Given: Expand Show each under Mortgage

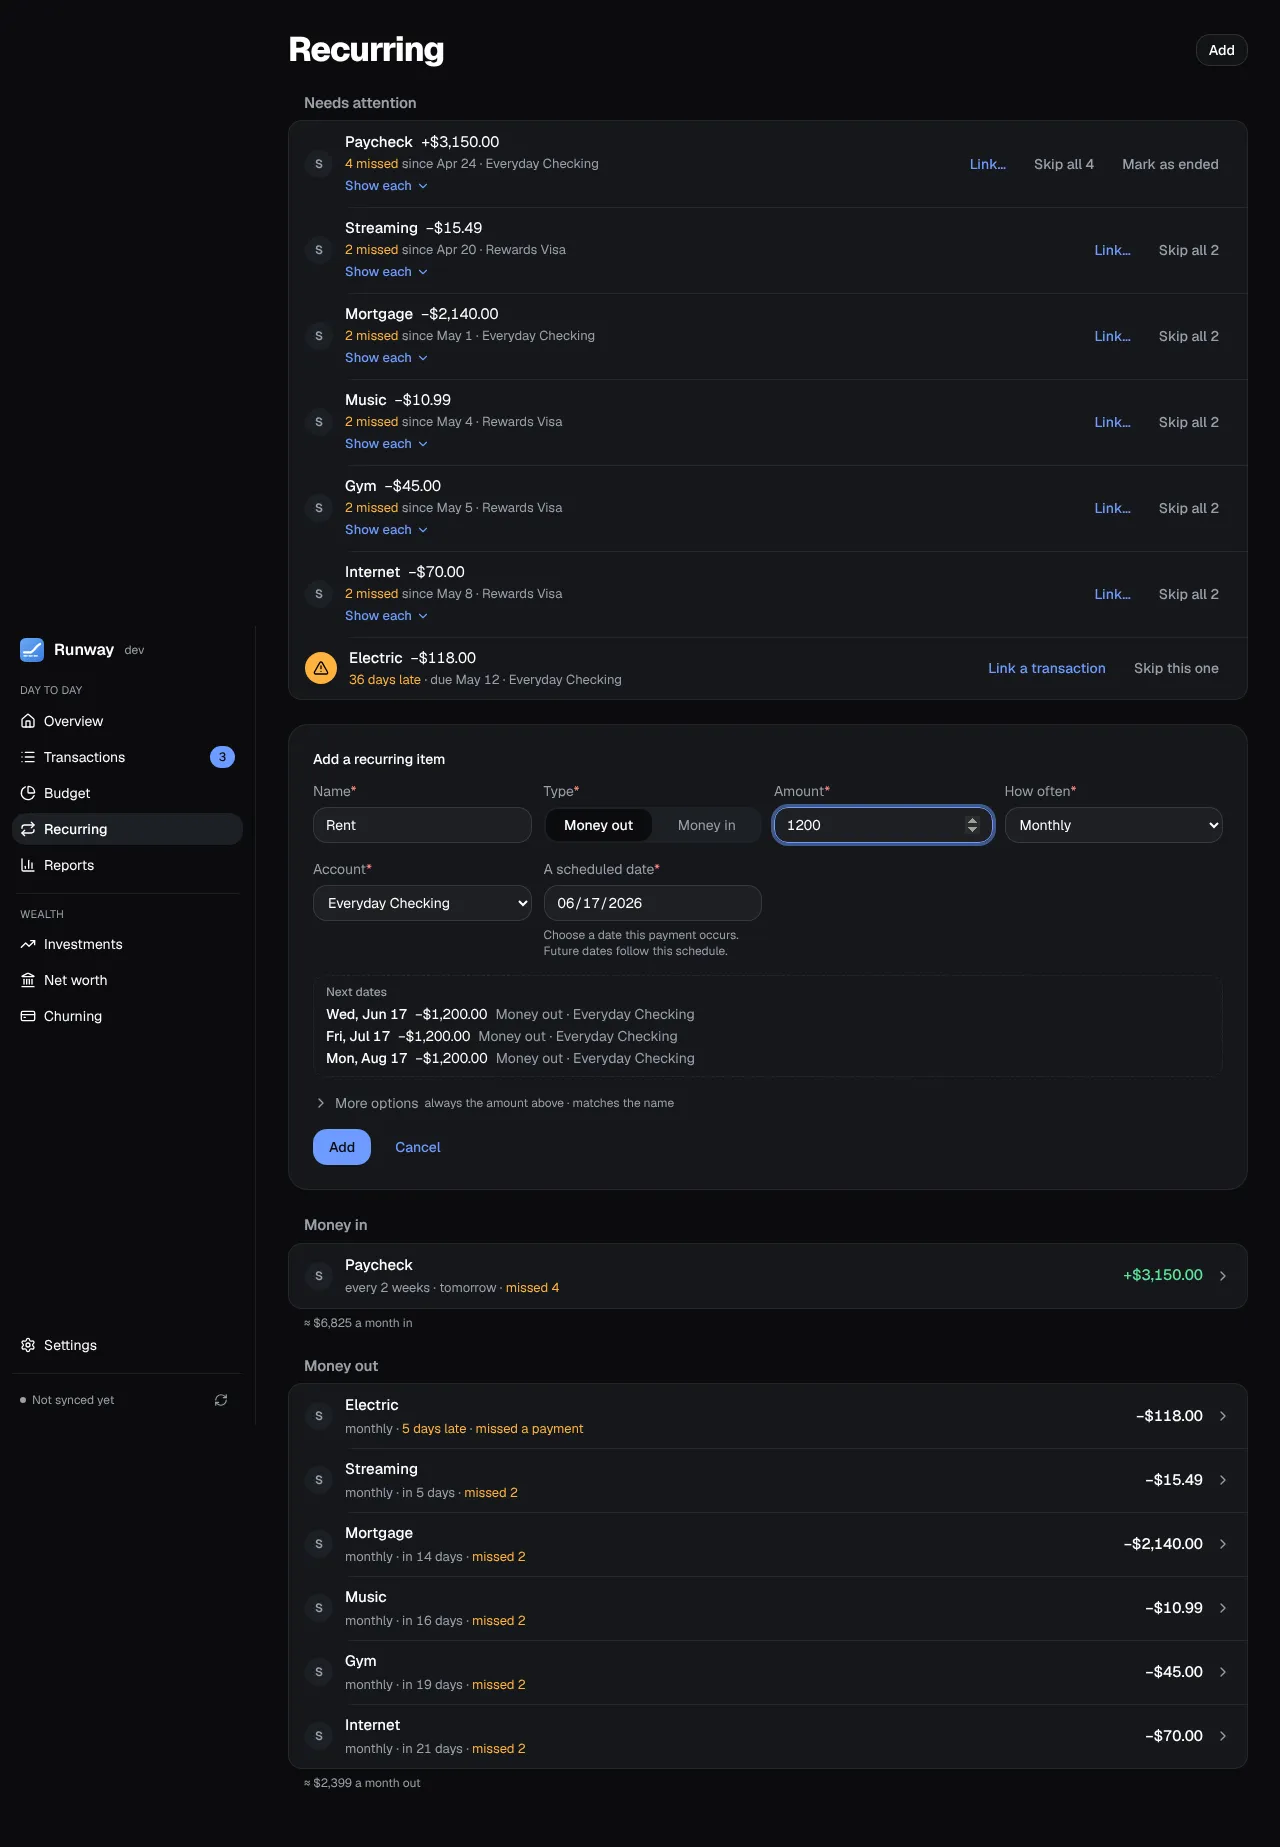Looking at the screenshot, I should [386, 358].
